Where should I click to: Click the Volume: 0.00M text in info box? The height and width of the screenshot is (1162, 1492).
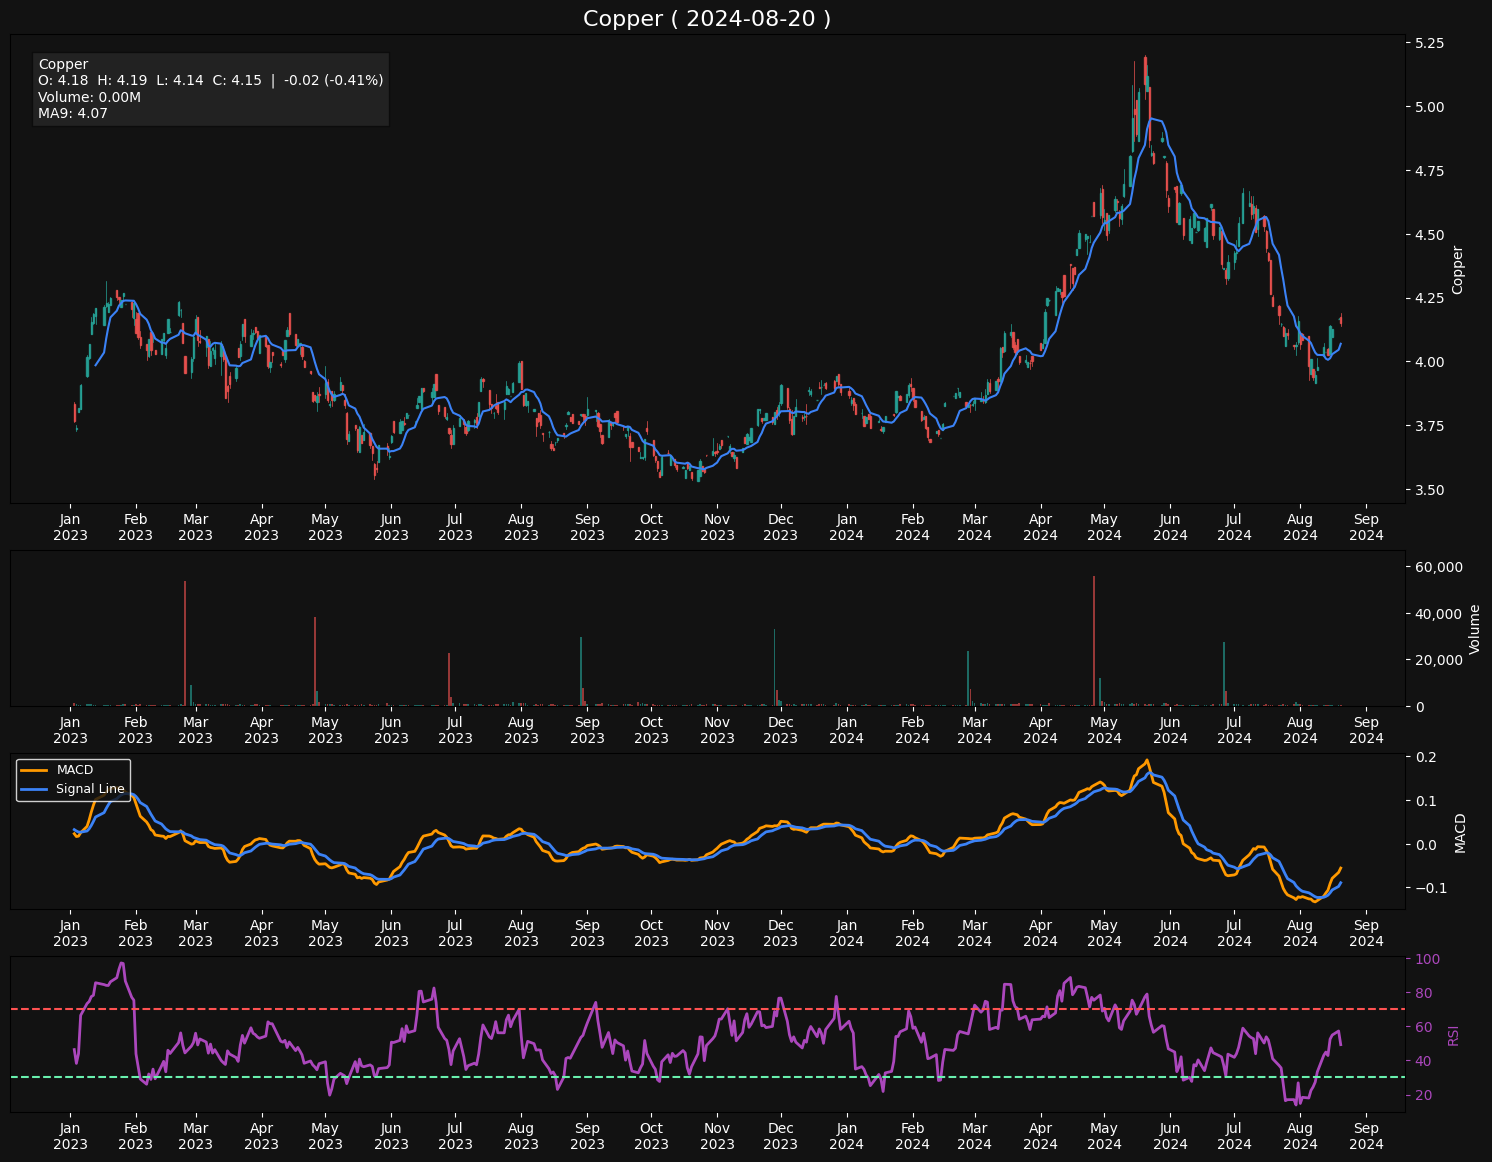coord(89,97)
